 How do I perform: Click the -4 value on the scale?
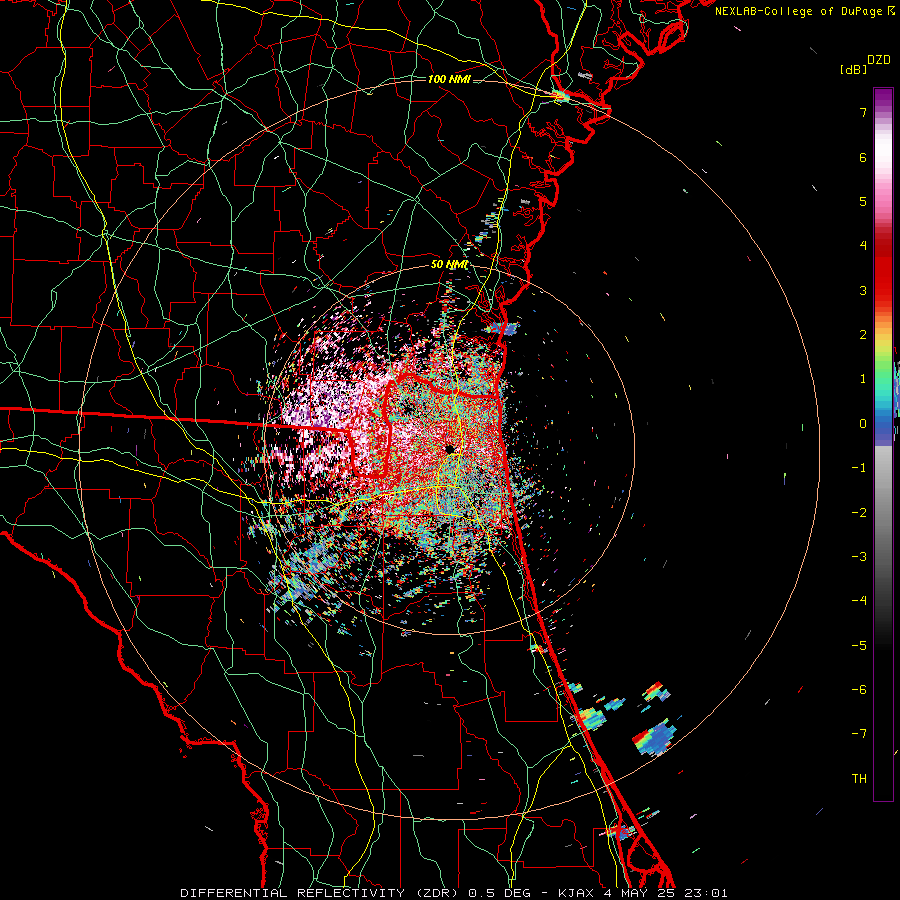coord(859,600)
